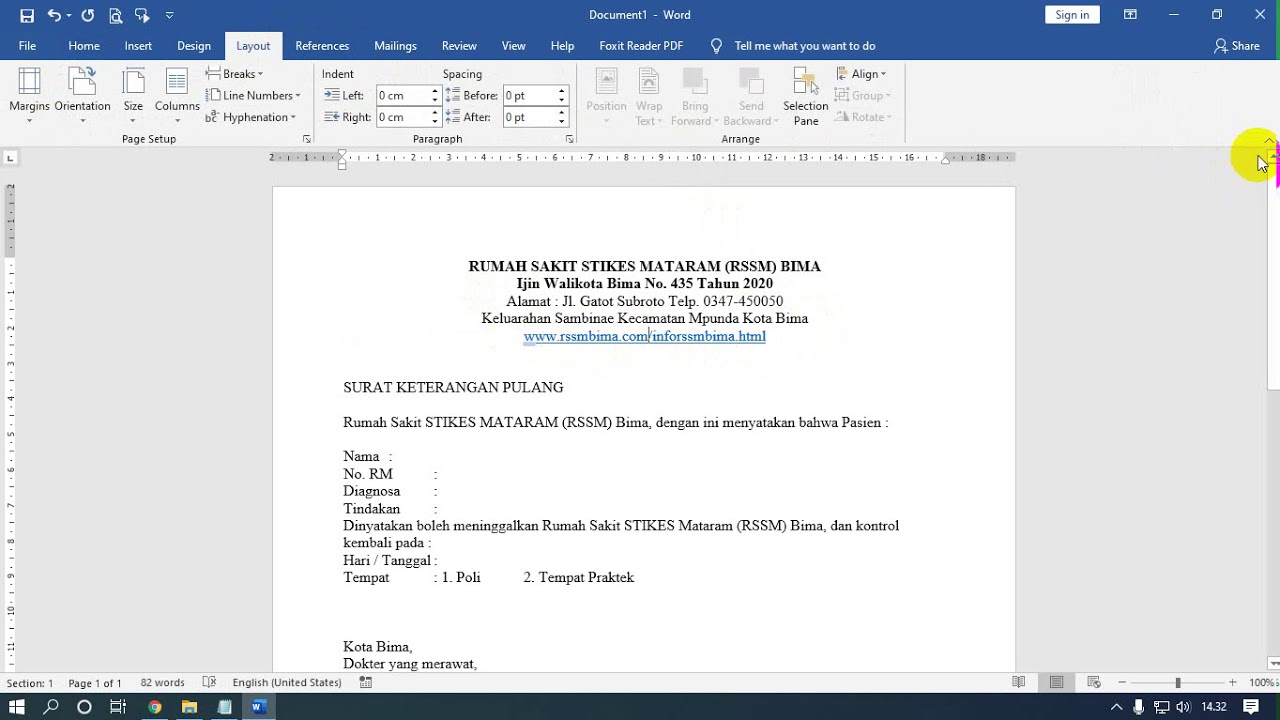Click the Share button

pyautogui.click(x=1237, y=46)
